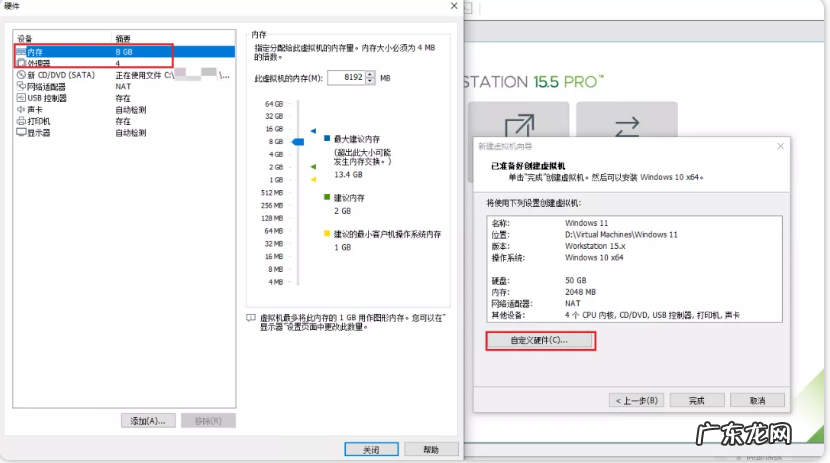Click 完成 to finish the wizard
830x463 pixels.
pos(697,401)
